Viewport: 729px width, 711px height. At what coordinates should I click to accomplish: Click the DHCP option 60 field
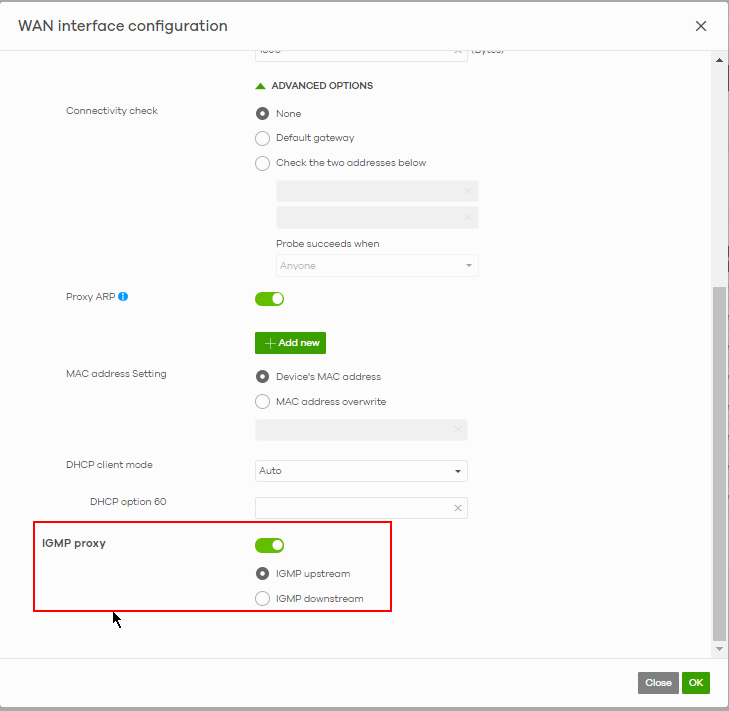(x=352, y=508)
